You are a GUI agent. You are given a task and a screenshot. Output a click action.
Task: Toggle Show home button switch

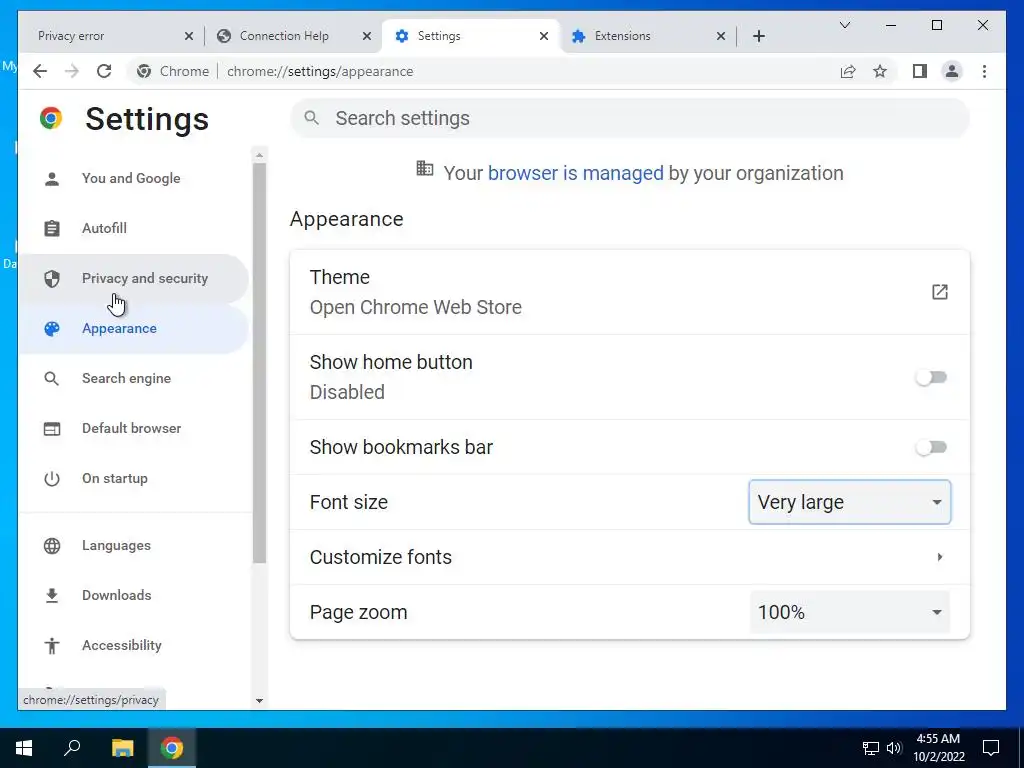click(x=931, y=377)
